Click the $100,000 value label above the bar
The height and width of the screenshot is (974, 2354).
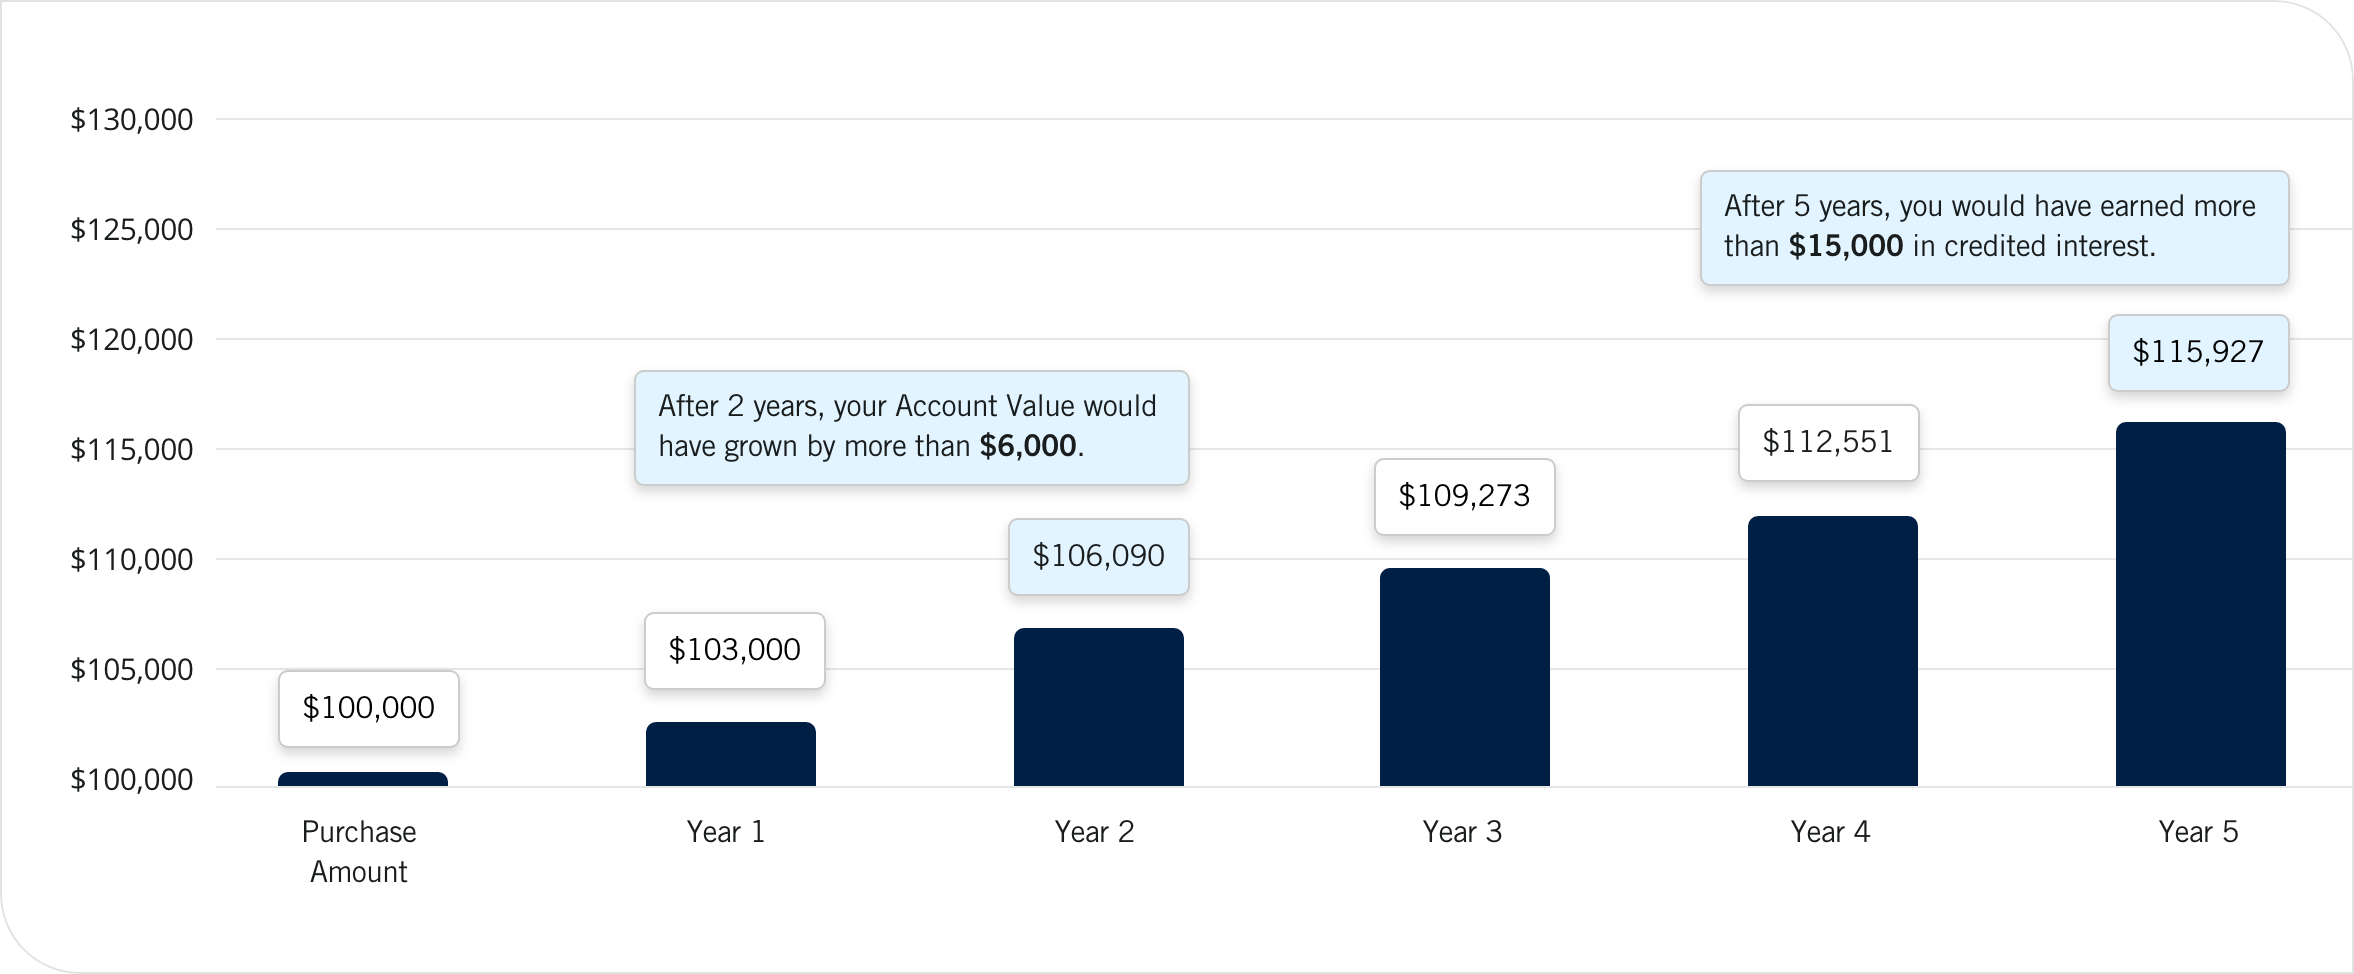click(x=368, y=708)
